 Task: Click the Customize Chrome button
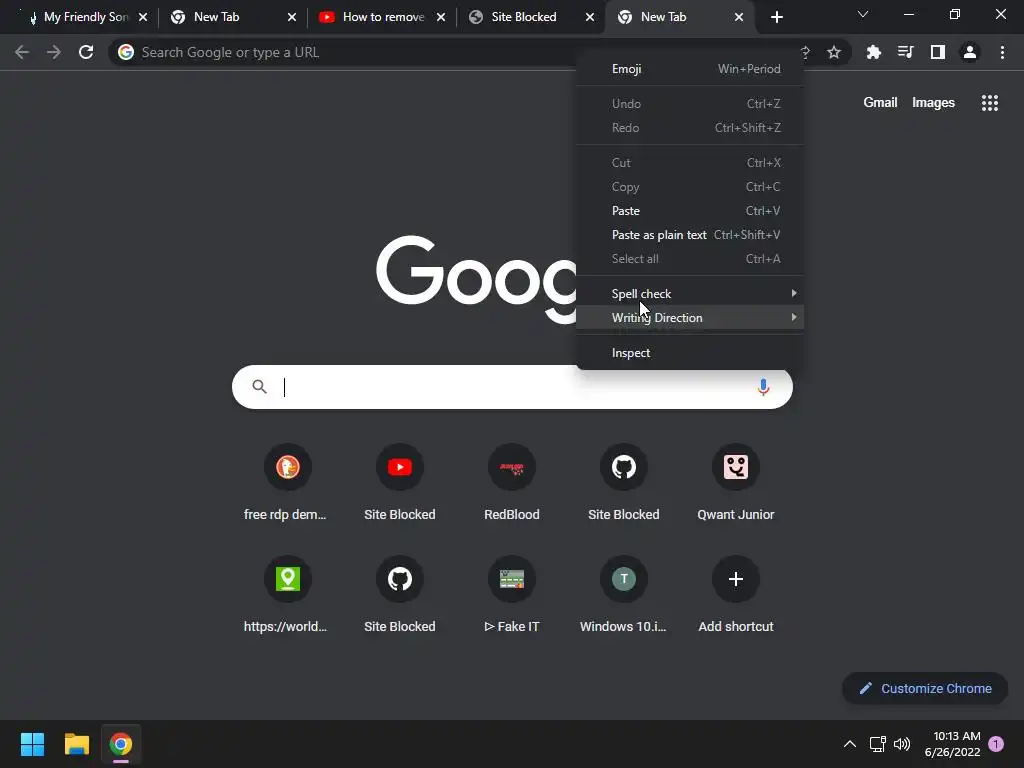925,688
